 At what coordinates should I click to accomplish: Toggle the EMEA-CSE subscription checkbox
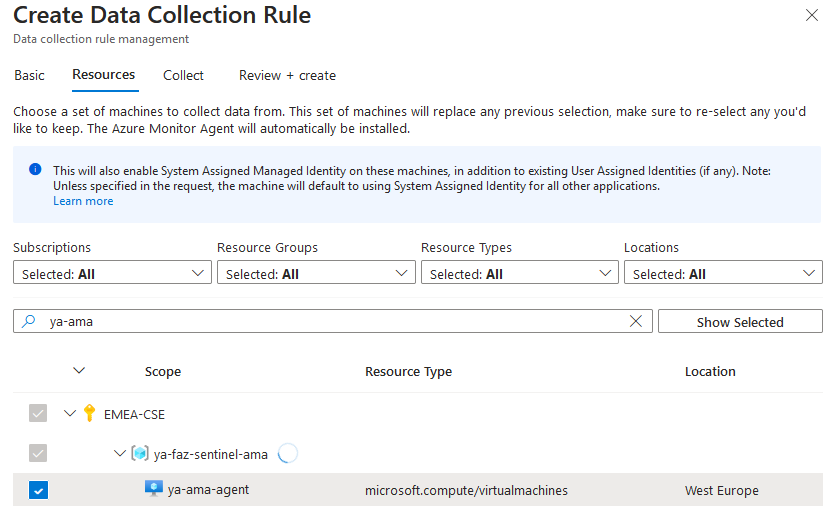click(39, 413)
